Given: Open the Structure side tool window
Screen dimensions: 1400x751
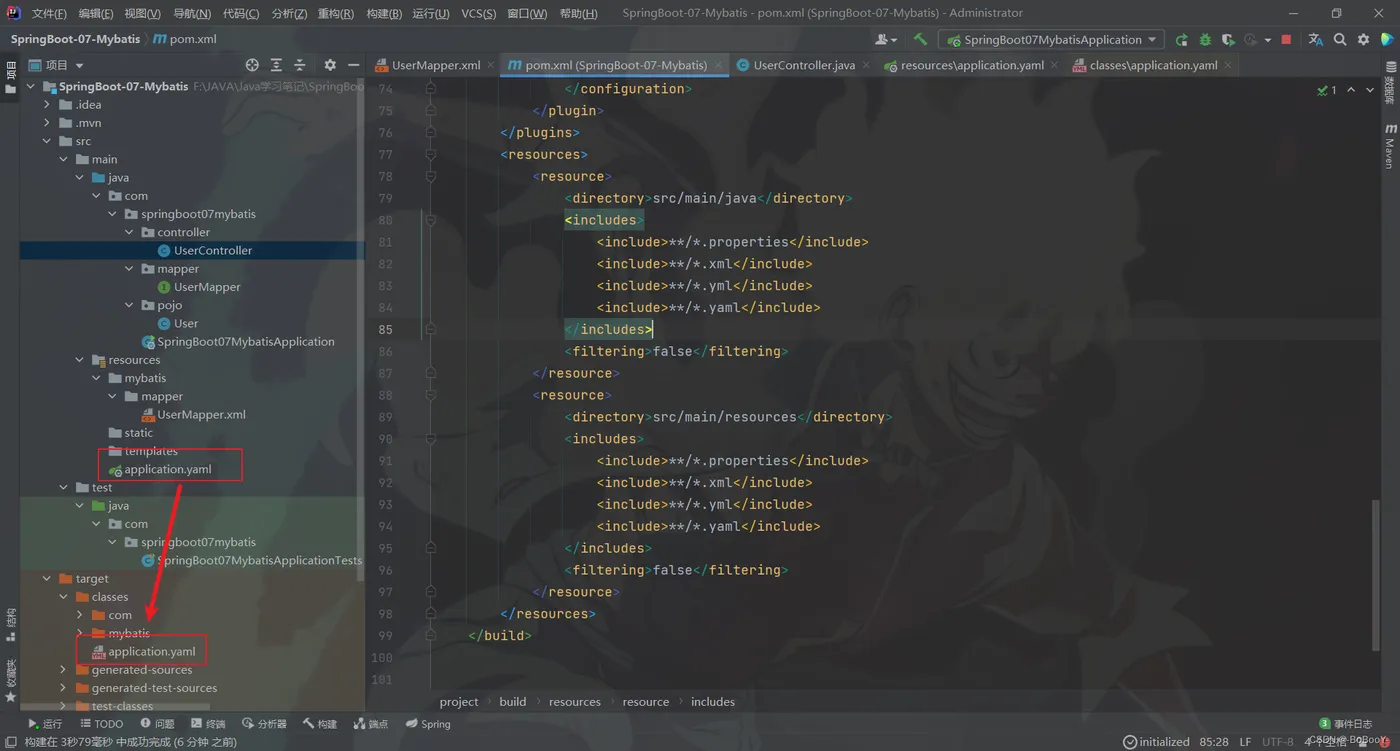Looking at the screenshot, I should 11,625.
